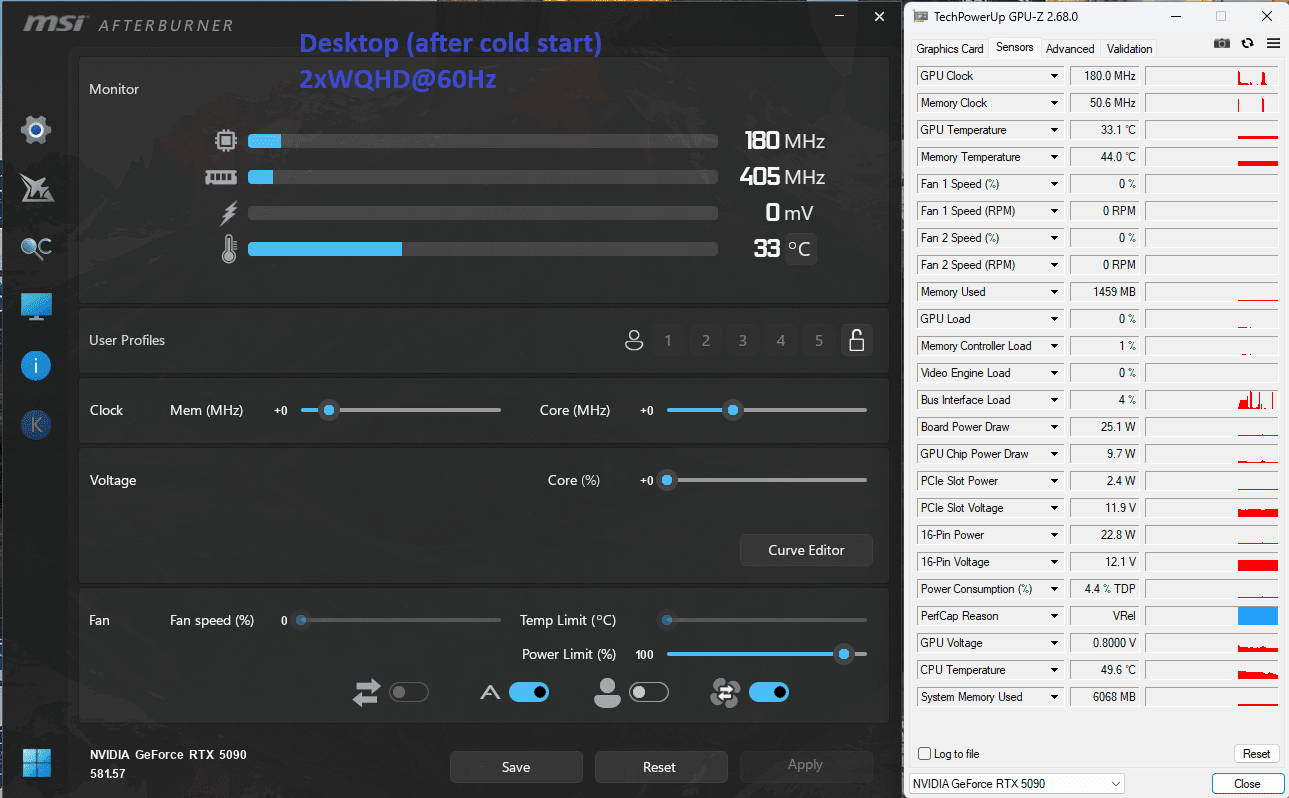Take a GPU-Z screenshot with camera icon
The height and width of the screenshot is (798, 1289).
coord(1221,44)
